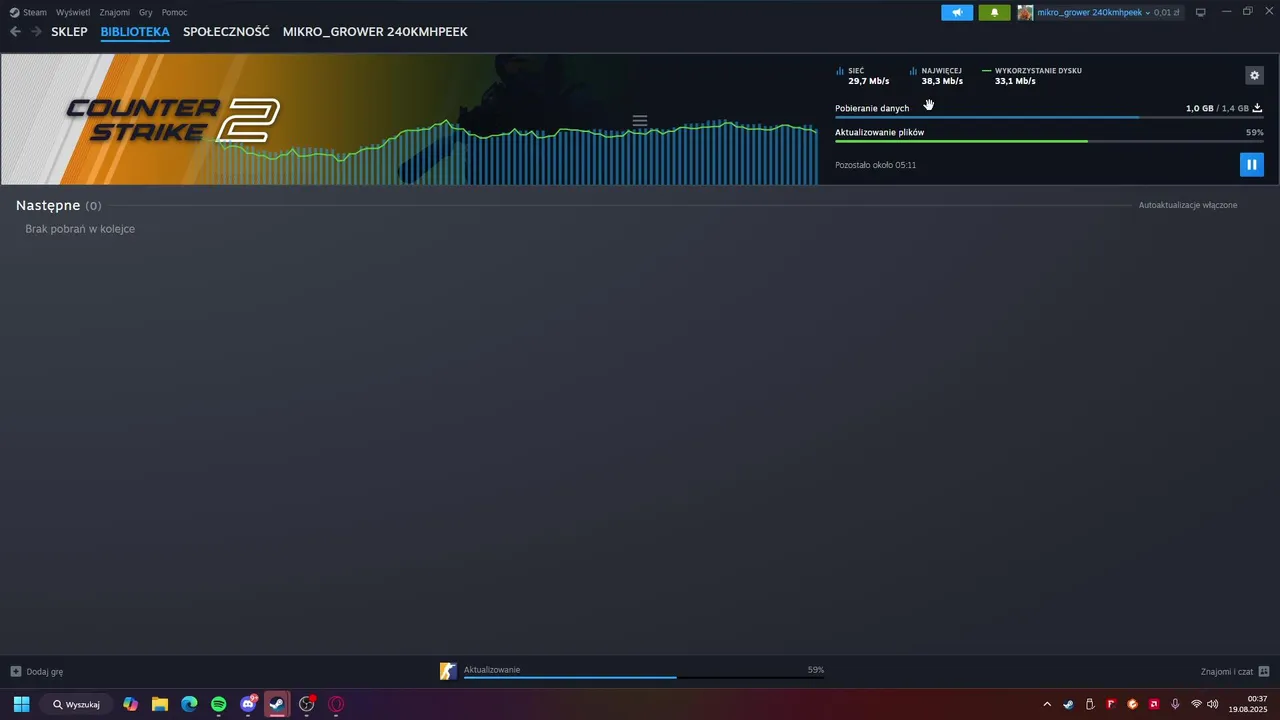The image size is (1280, 720).
Task: Open the Wyświetl menu
Action: coord(72,12)
